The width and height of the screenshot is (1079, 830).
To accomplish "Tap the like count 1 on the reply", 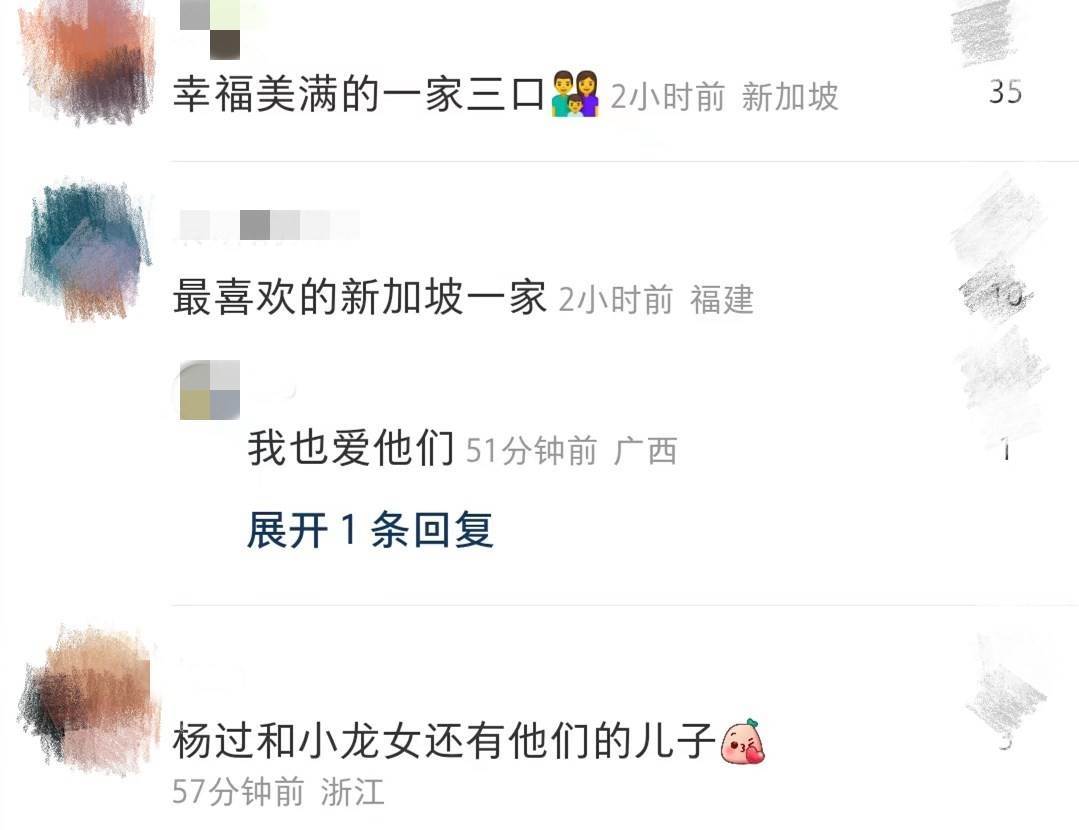I will coord(1005,451).
